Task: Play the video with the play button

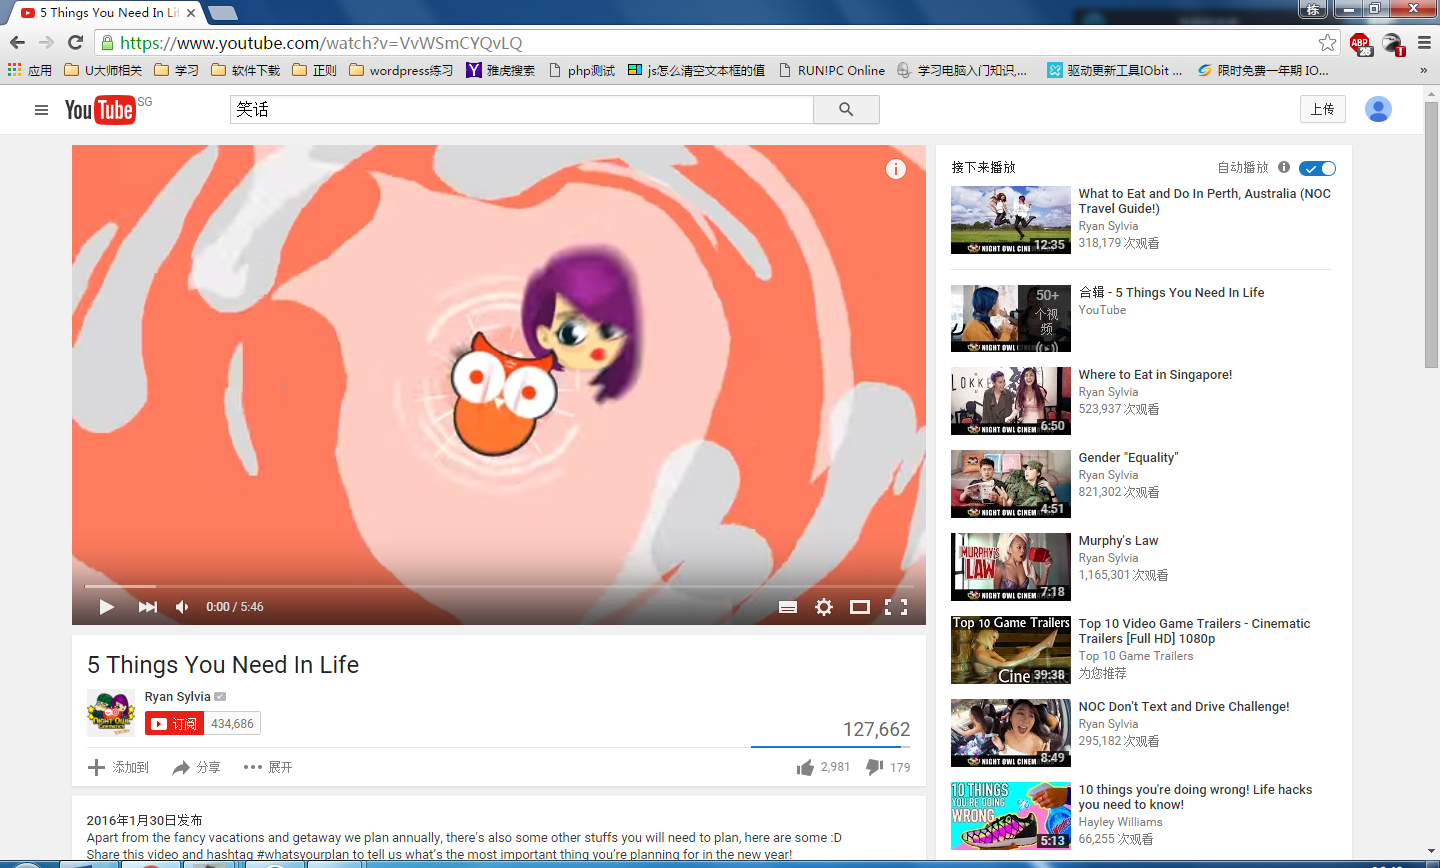Action: click(x=106, y=607)
